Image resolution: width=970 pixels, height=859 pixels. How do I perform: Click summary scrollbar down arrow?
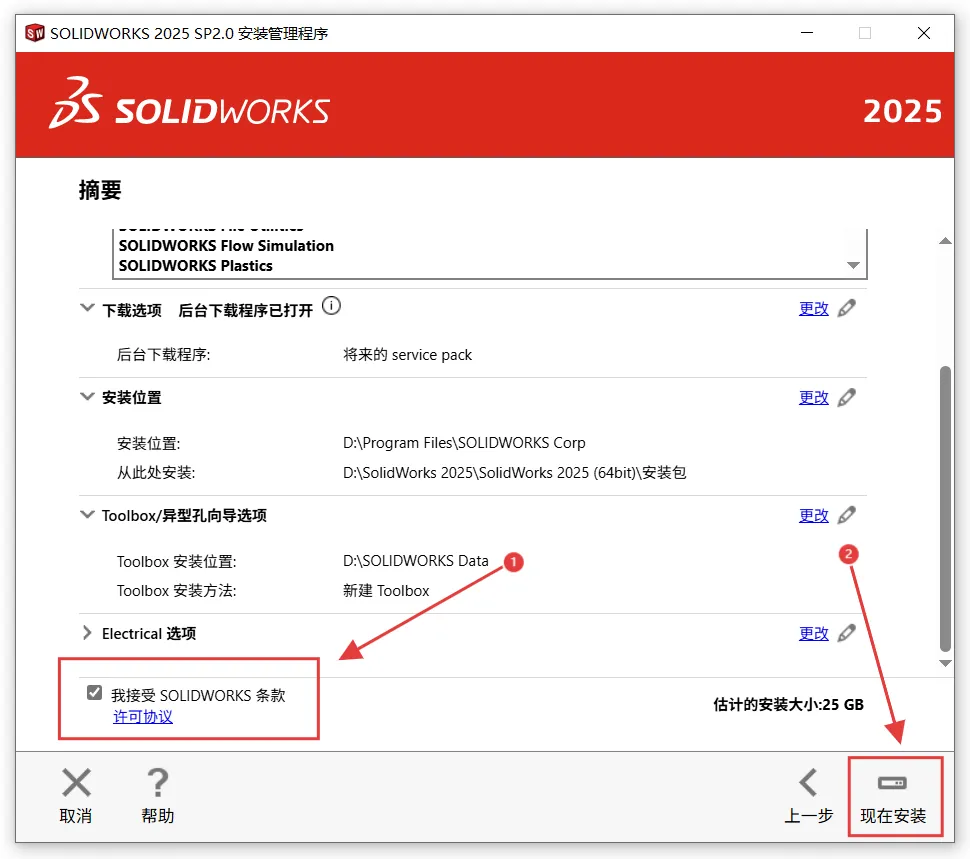[945, 663]
